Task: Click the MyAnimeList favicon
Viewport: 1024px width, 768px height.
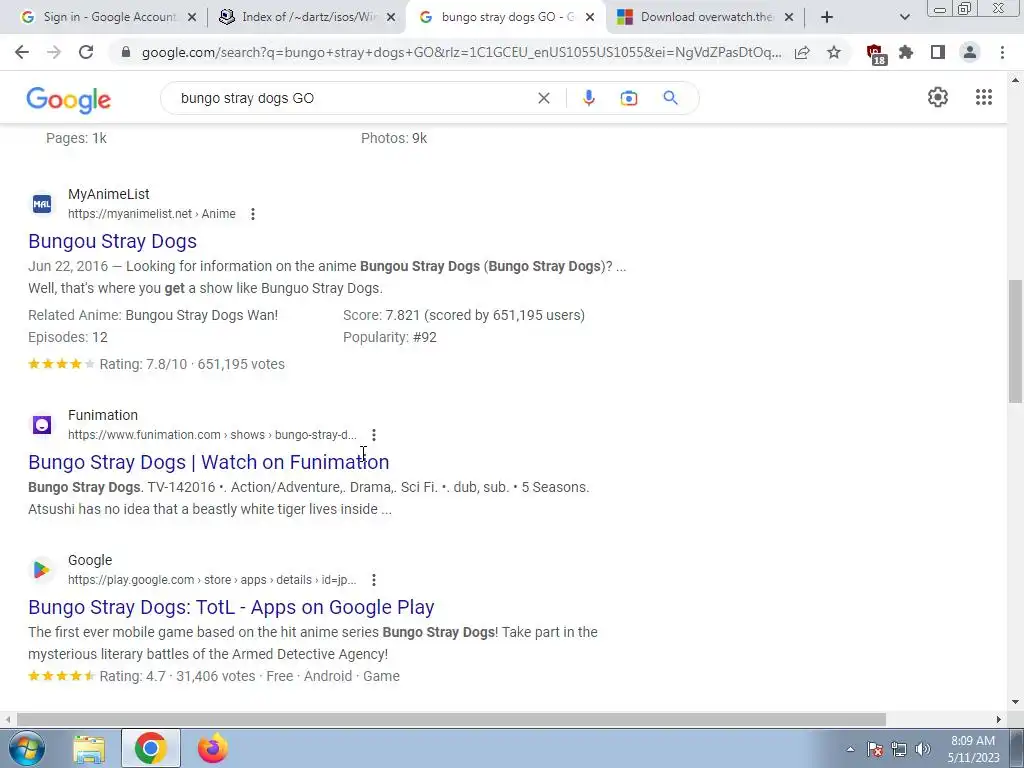Action: [42, 204]
